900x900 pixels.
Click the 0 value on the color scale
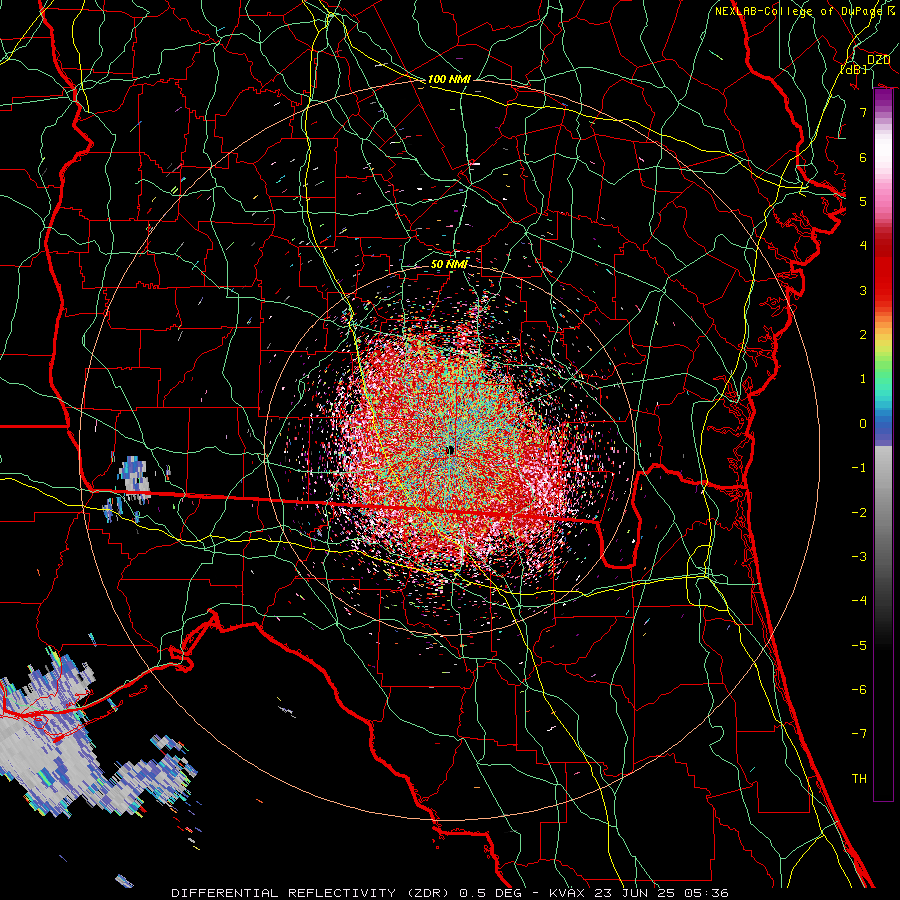[x=863, y=424]
